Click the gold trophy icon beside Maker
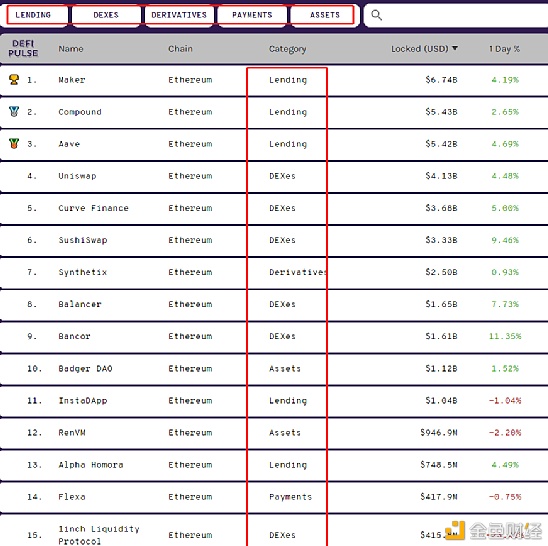Viewport: 548px width, 546px height. (14, 79)
